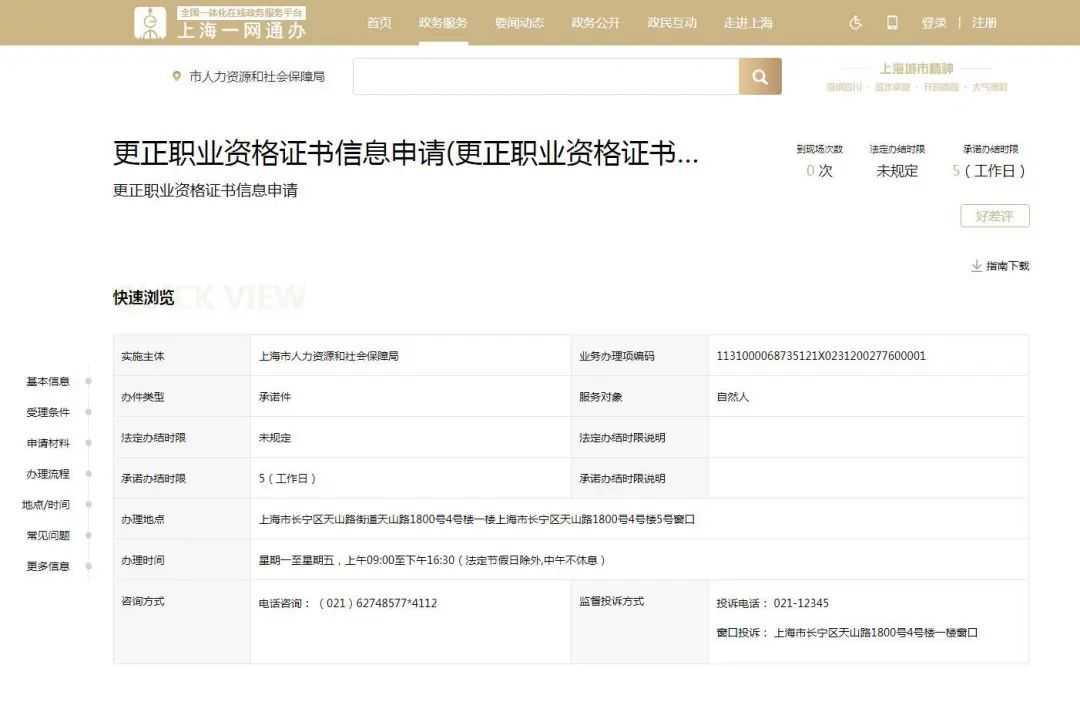This screenshot has height=722, width=1080.
Task: Select the 政务服务 navigation tab
Action: [443, 23]
